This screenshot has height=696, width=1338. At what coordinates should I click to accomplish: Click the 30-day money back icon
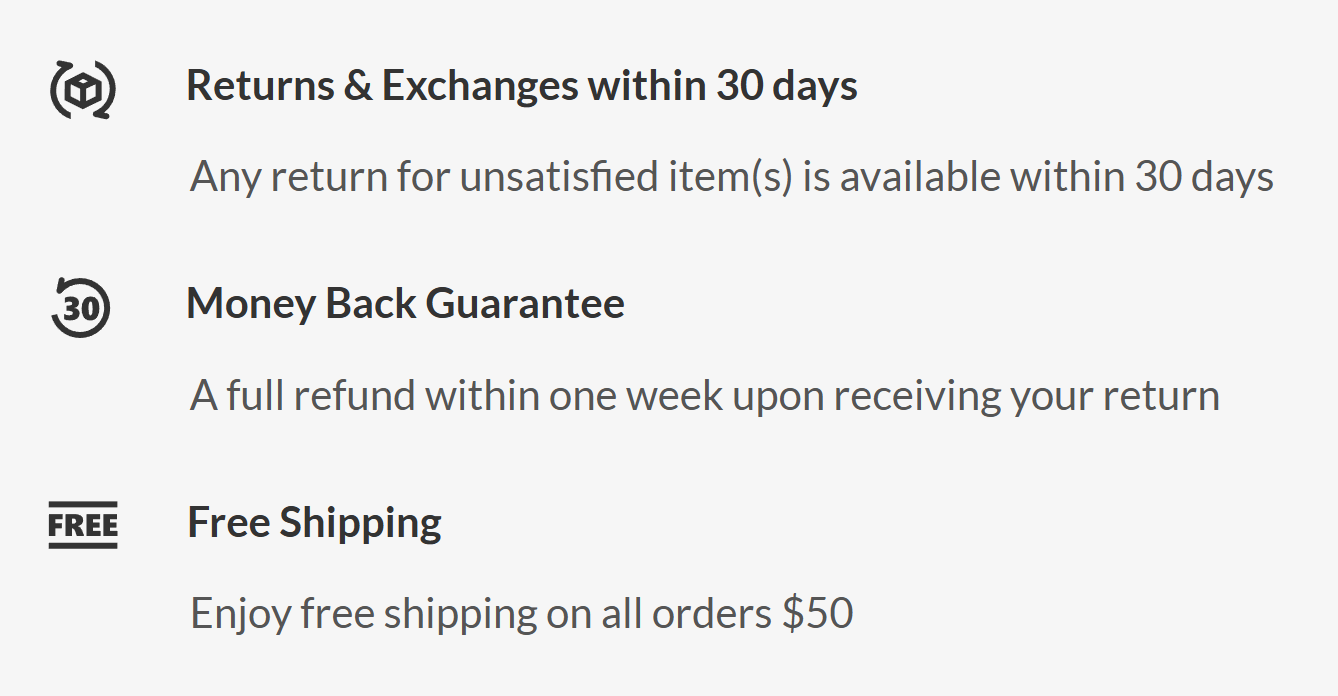point(81,307)
